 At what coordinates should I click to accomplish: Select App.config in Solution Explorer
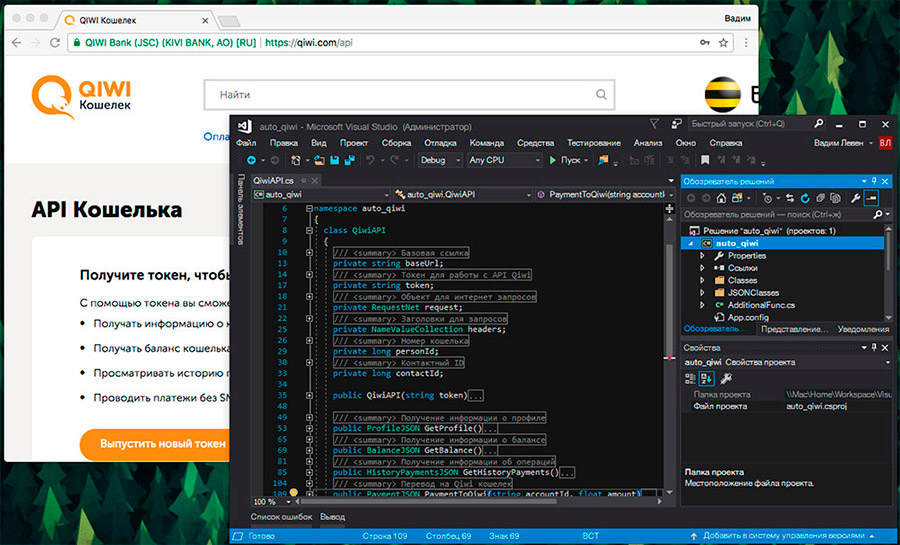(x=747, y=317)
